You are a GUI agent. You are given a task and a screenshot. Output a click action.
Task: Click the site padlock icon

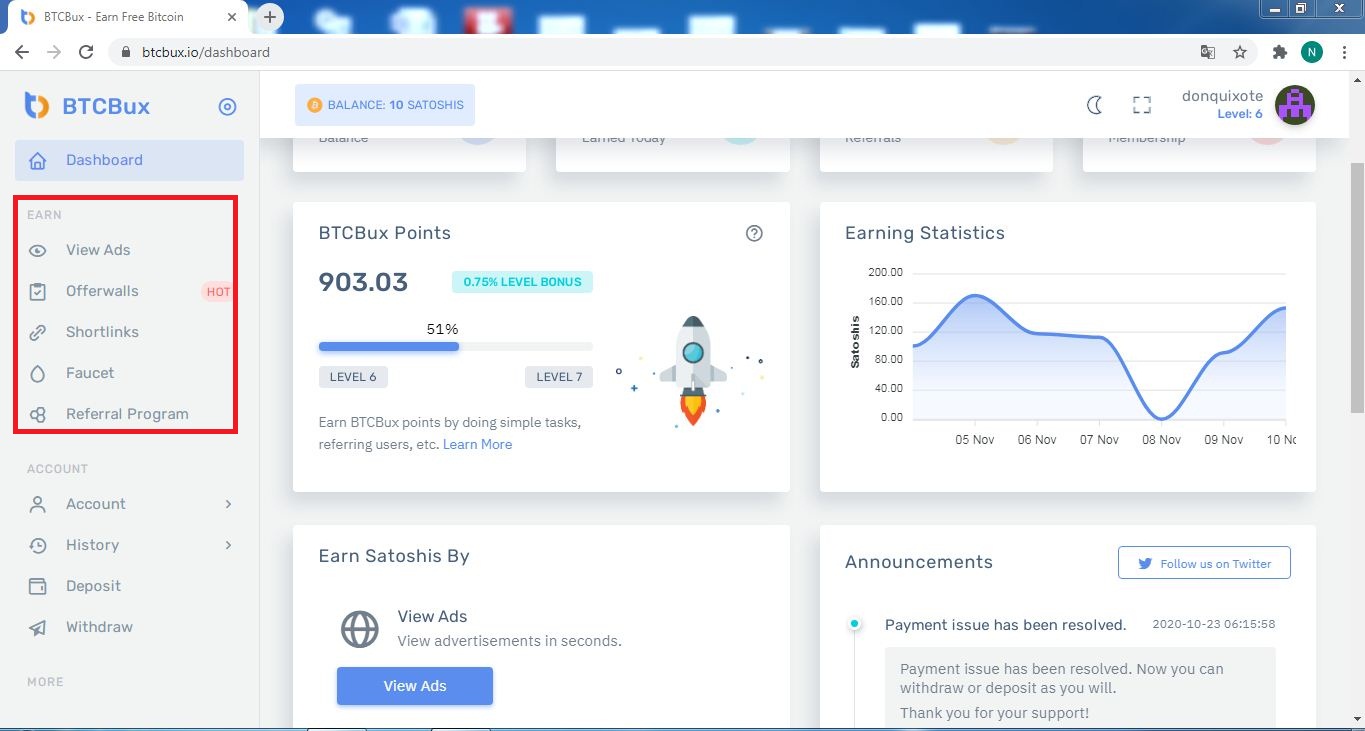click(126, 52)
